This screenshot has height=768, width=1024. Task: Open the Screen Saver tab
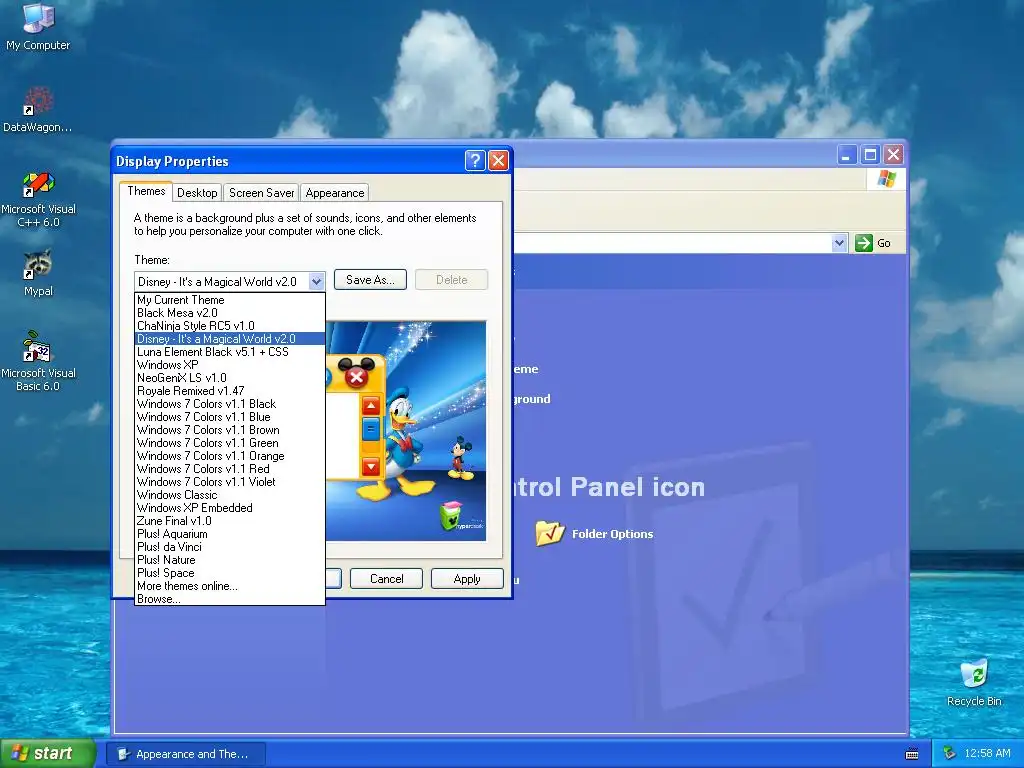pyautogui.click(x=261, y=193)
